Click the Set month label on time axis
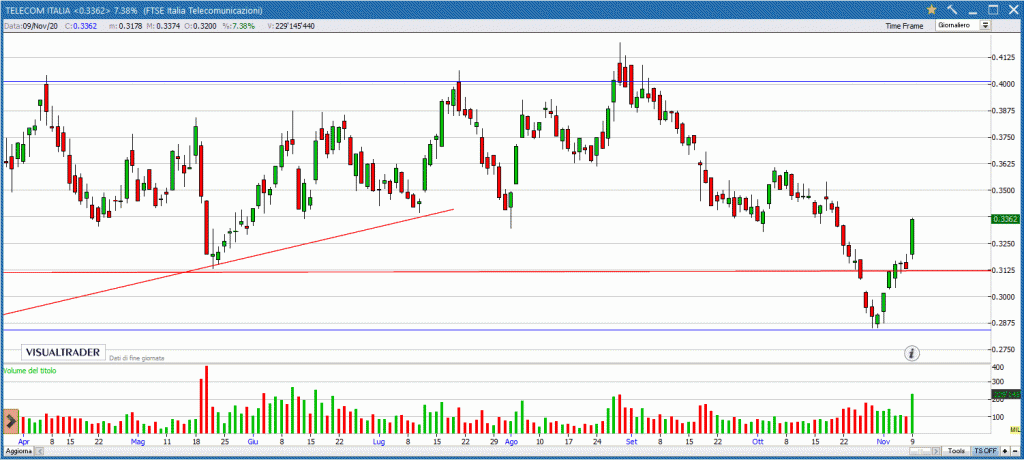Image resolution: width=1024 pixels, height=460 pixels. coord(631,442)
